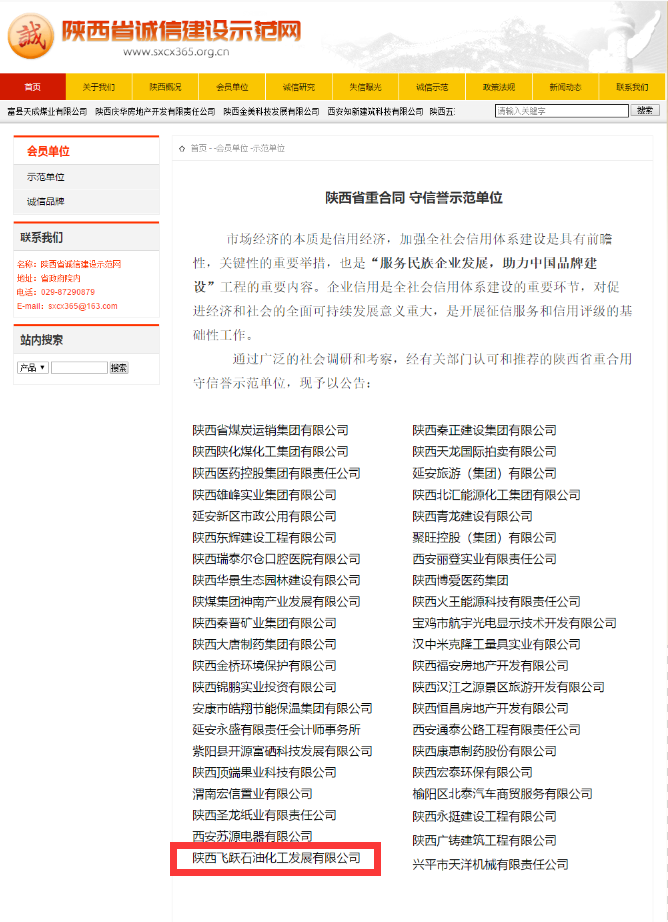
Task: Click 聚旺控股（集团）有限公司
Action: coord(485,537)
